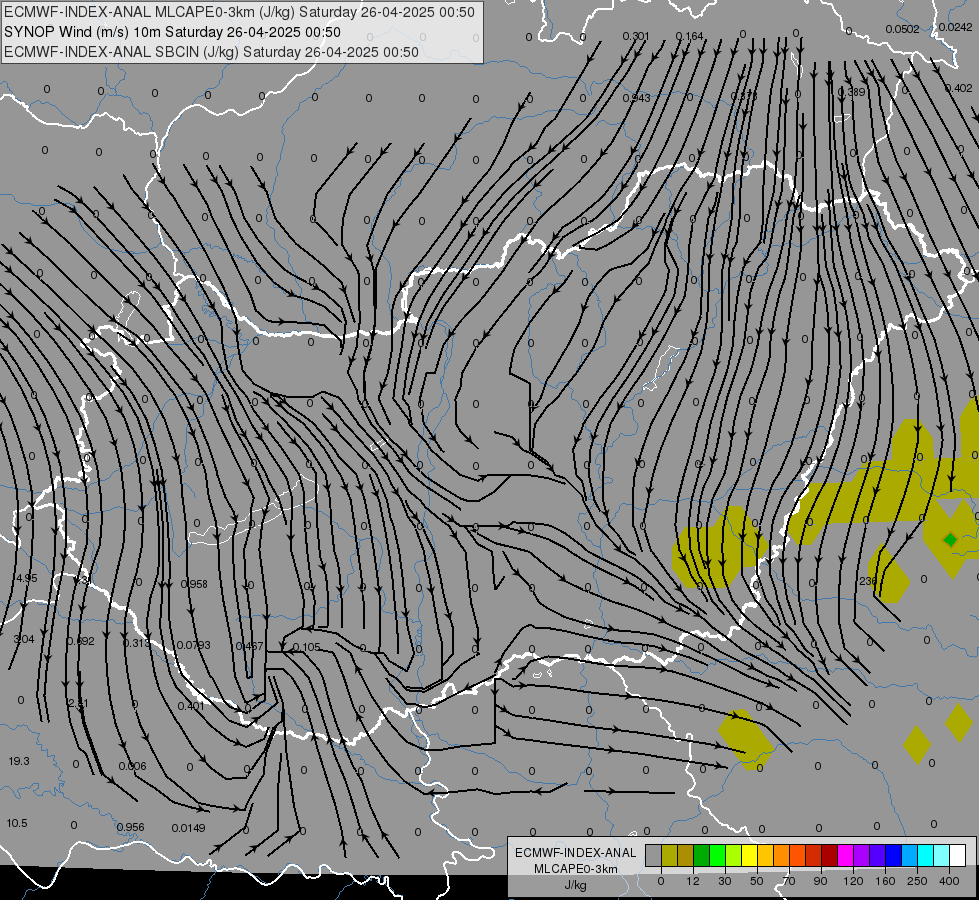This screenshot has width=979, height=900.
Task: Click the green diamond marker on map
Action: (x=950, y=540)
